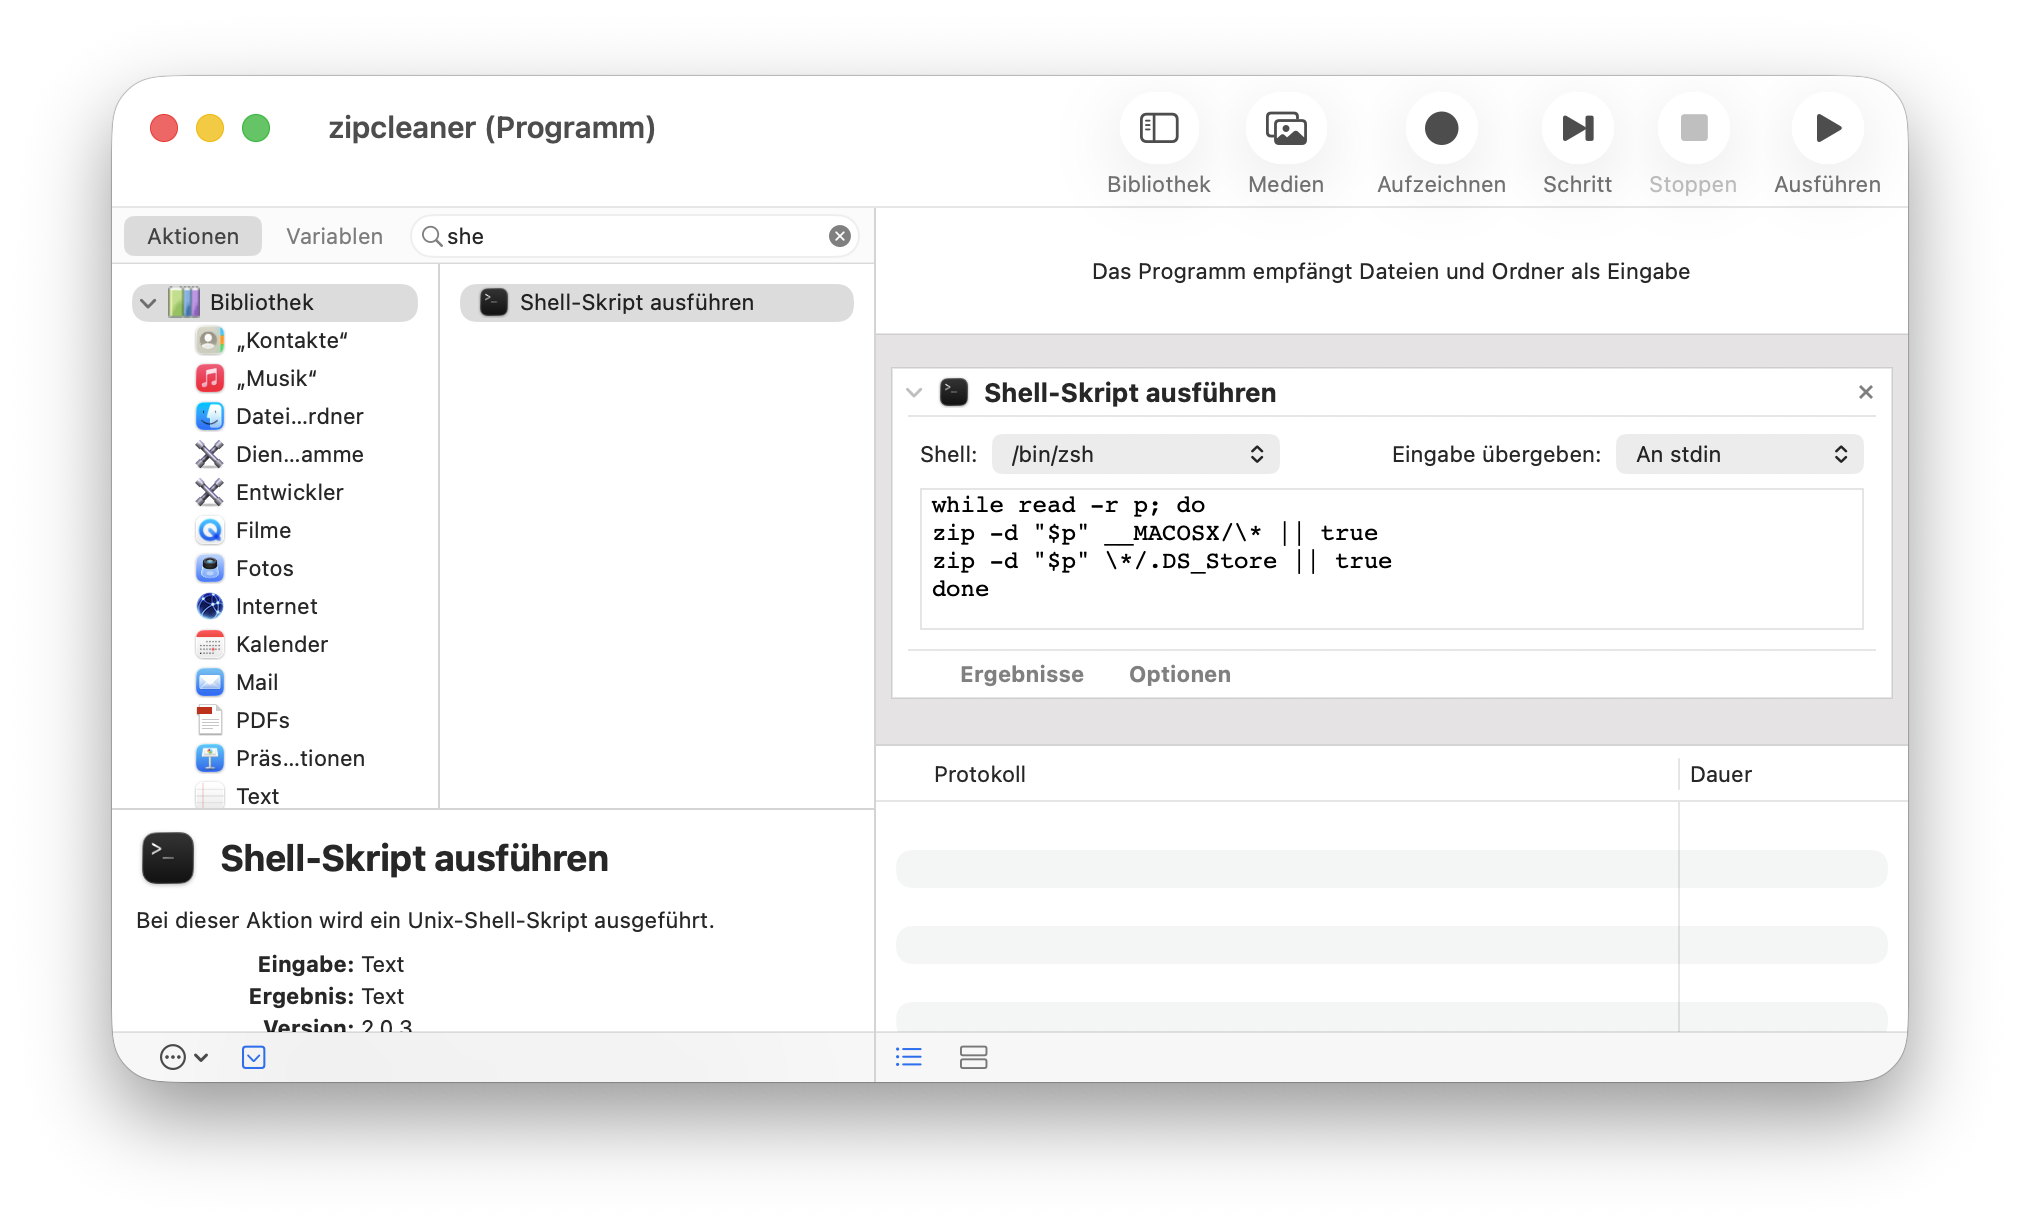Toggle the description panel visibility
The width and height of the screenshot is (2020, 1230).
click(x=254, y=1057)
